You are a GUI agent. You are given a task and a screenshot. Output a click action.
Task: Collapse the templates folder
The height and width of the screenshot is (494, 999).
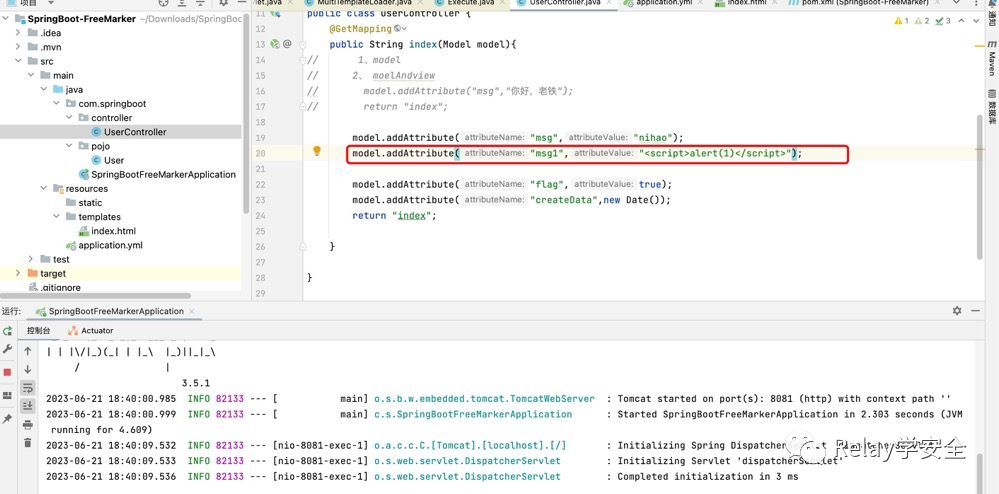tap(56, 217)
